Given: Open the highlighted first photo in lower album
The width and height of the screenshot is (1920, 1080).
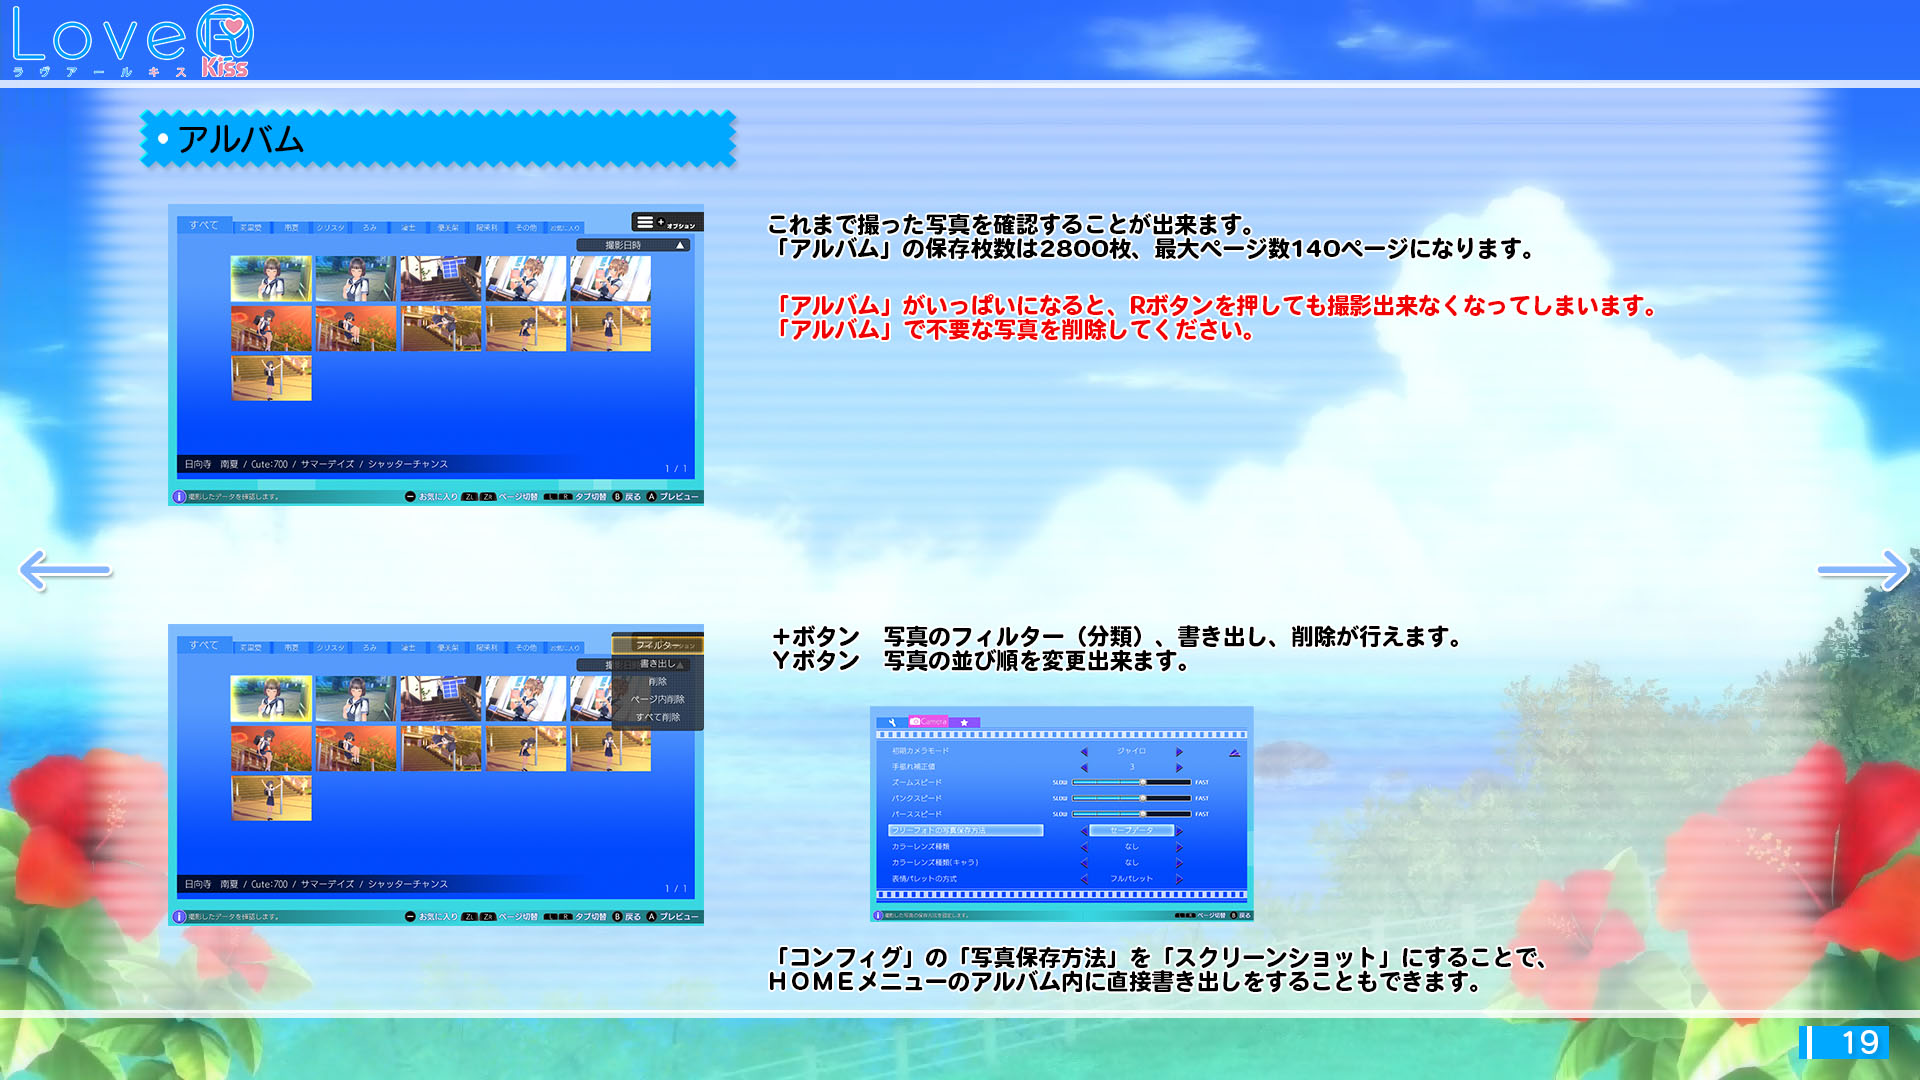Looking at the screenshot, I should click(271, 699).
